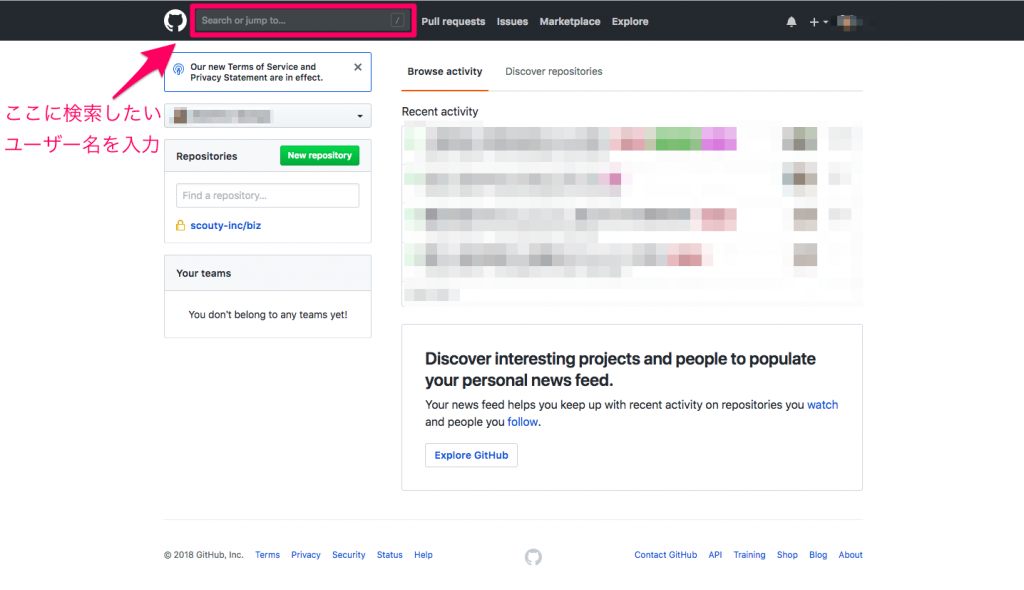Open the notifications bell icon
Screen dimensions: 1024x590
tap(792, 21)
